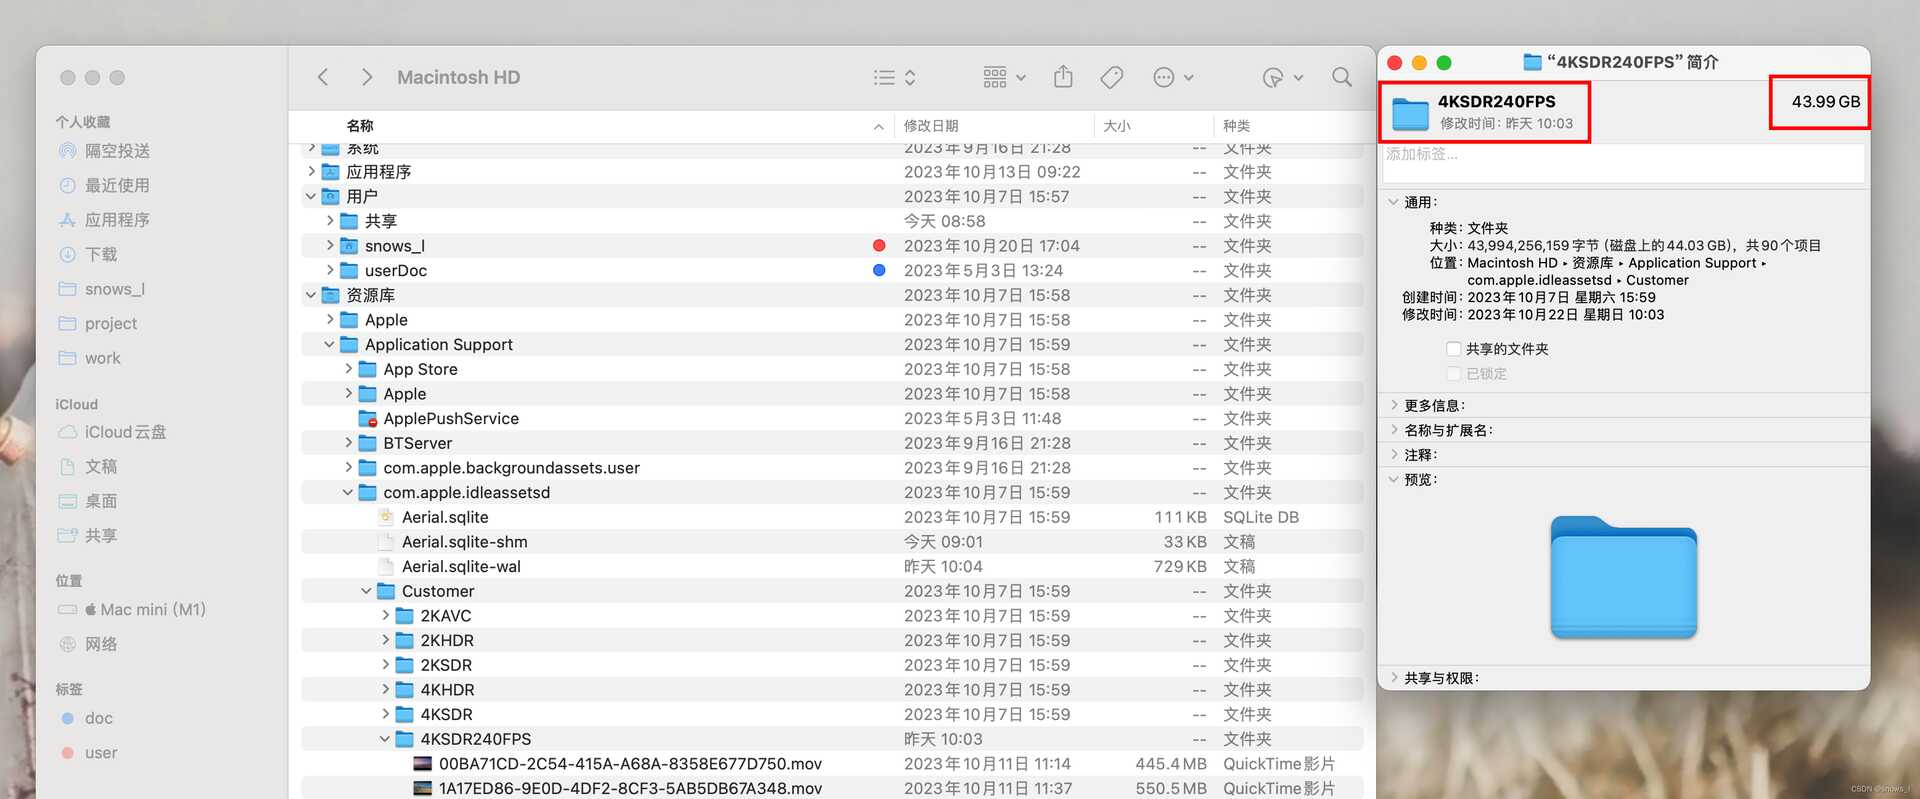Viewport: 1920px width, 799px height.
Task: Open the ellipsis action menu
Action: (1172, 77)
